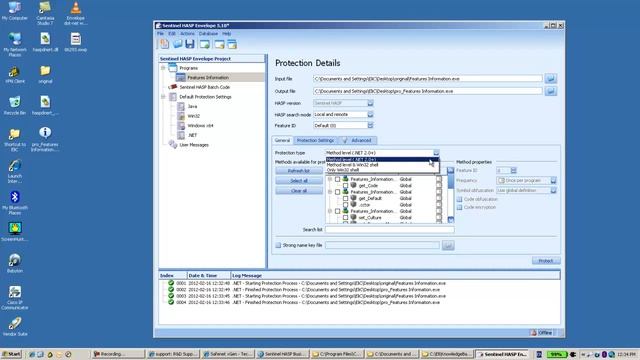Viewport: 640px width, 360px height.
Task: Click toolbar window icon with green arrow
Action: pyautogui.click(x=204, y=44)
